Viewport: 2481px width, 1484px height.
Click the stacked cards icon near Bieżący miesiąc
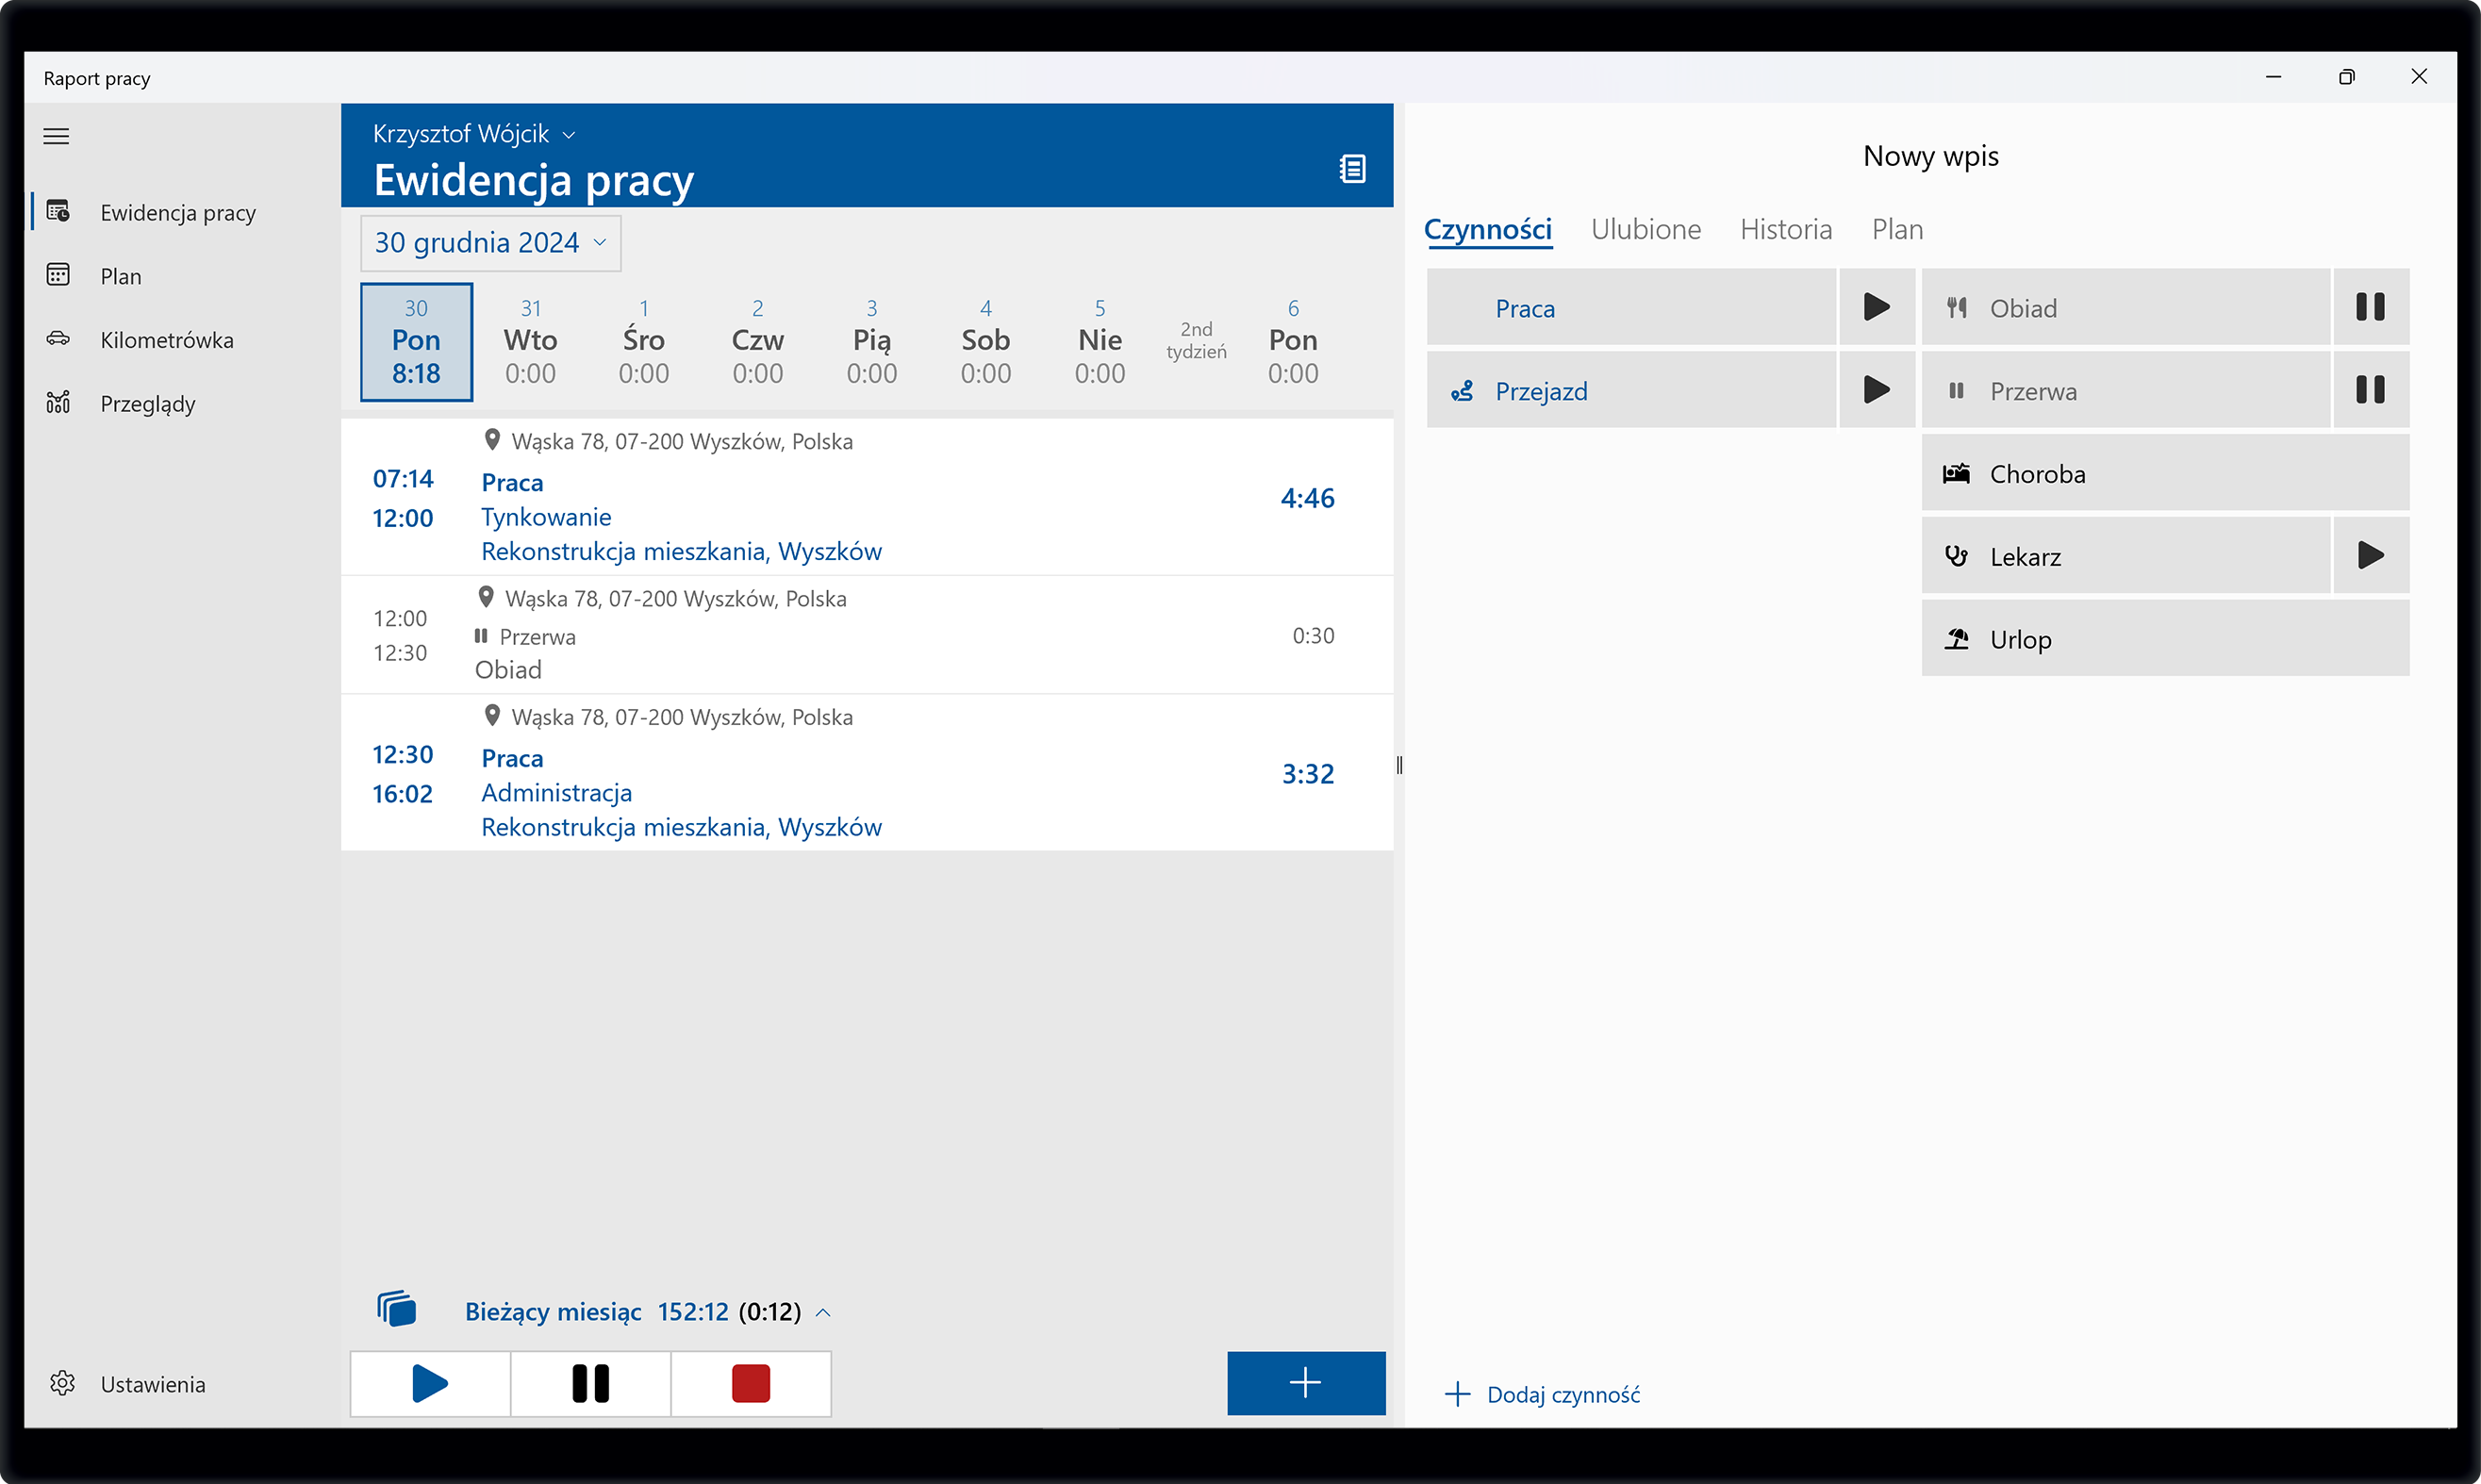[x=396, y=1309]
